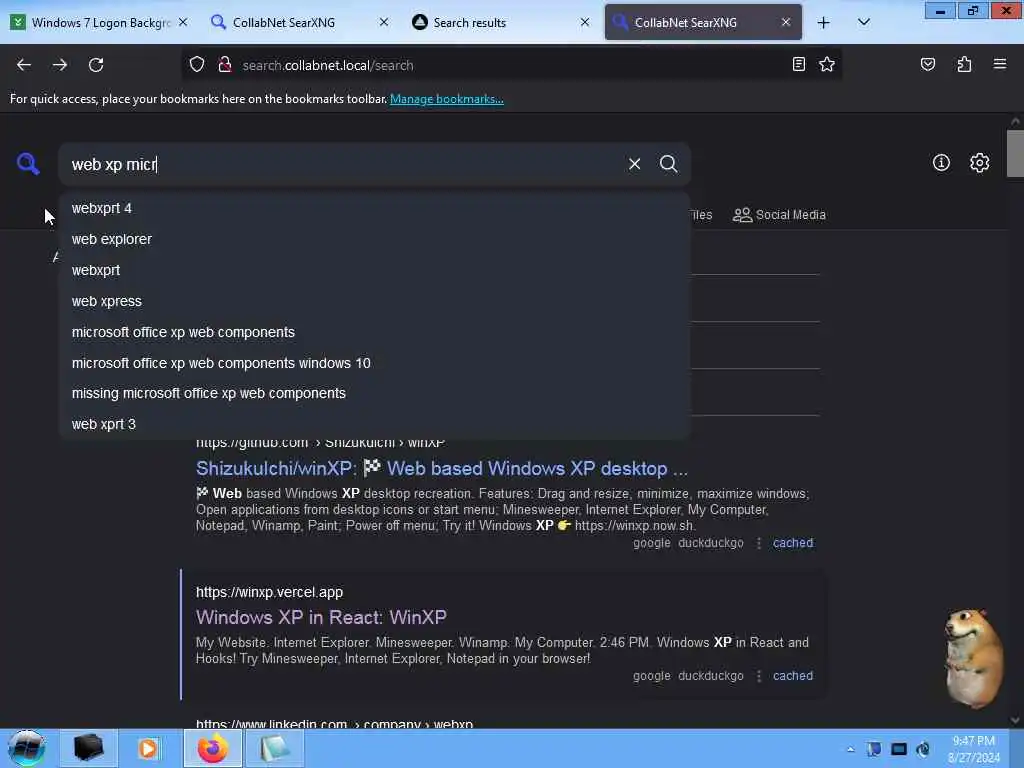The image size is (1024, 768).
Task: Click the page vertical scrollbar thumb
Action: (1015, 153)
